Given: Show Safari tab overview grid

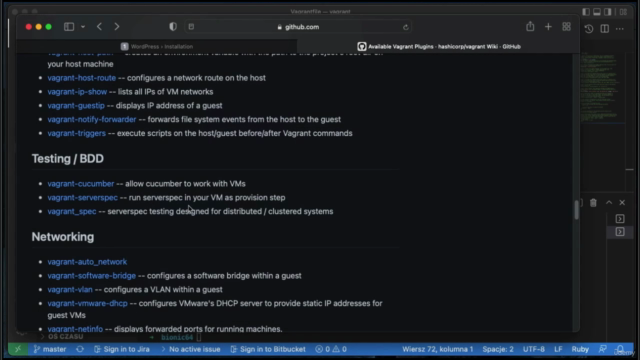Looking at the screenshot, I should [x=566, y=27].
